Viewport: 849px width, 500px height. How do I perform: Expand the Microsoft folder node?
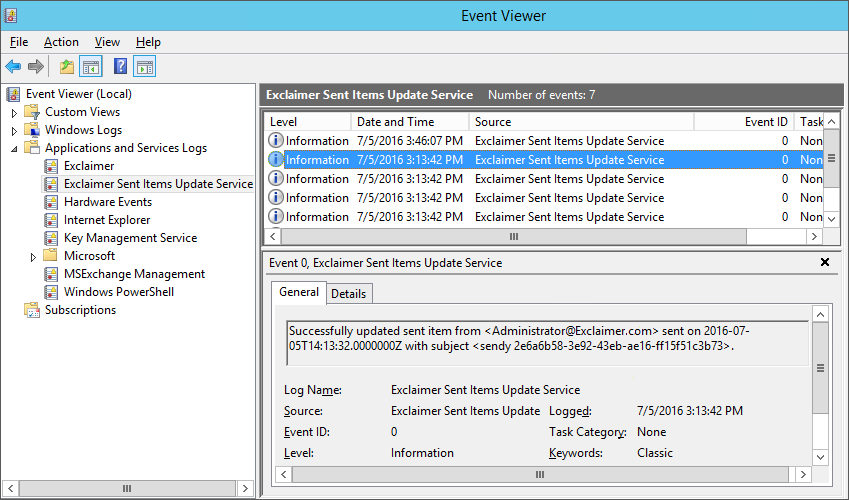[x=34, y=257]
